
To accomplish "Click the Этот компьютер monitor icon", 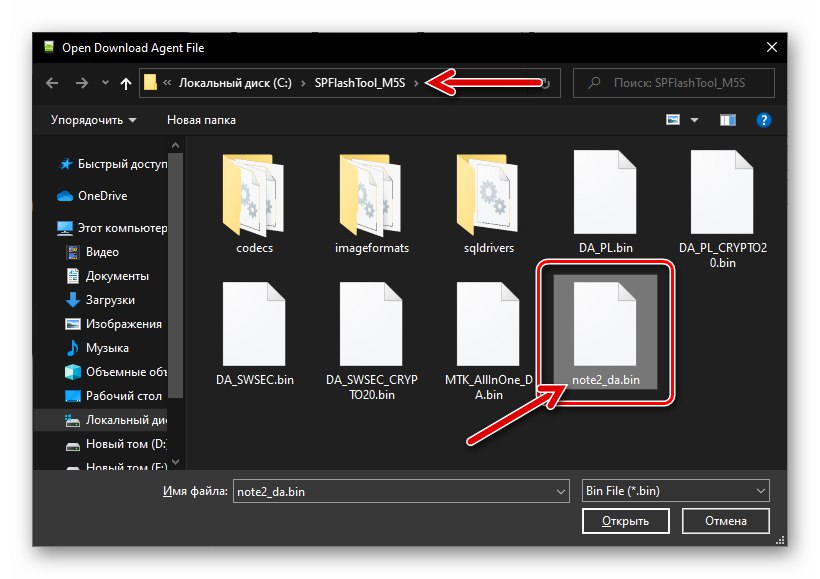I will pyautogui.click(x=65, y=228).
